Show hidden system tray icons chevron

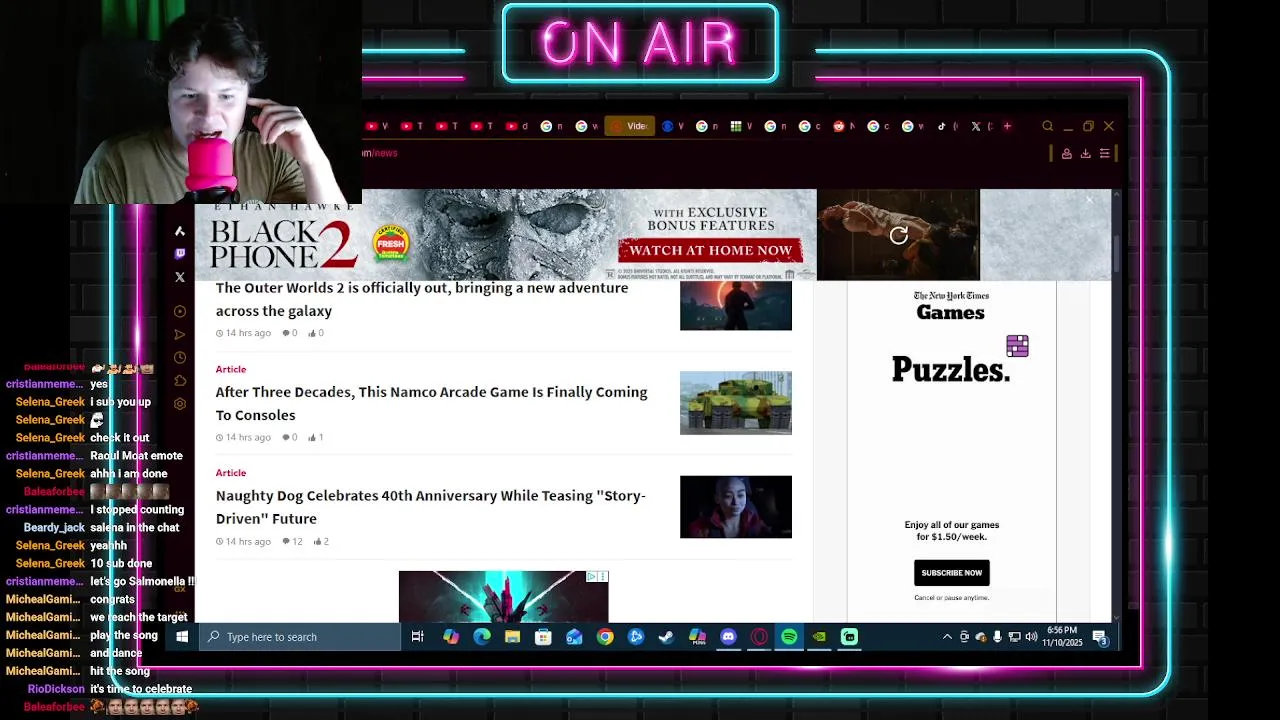click(947, 637)
